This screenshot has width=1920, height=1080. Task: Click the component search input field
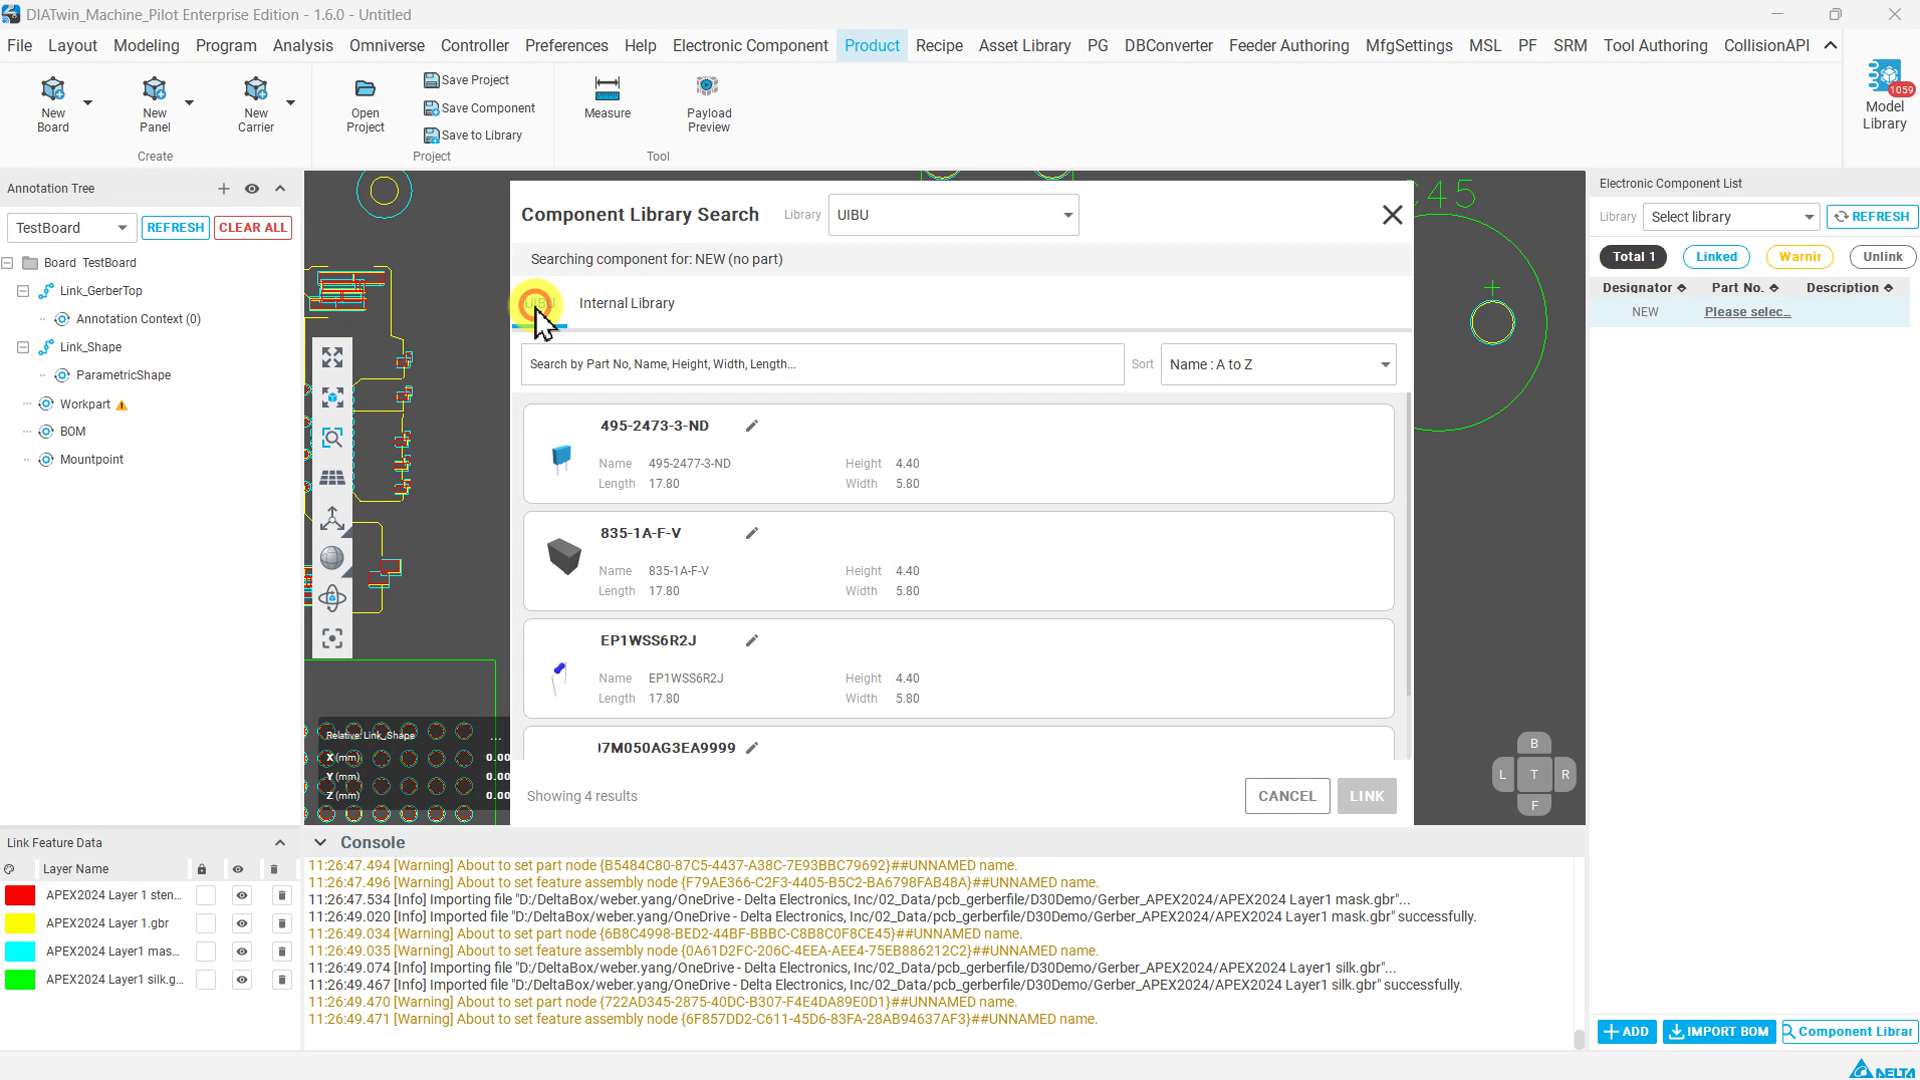[x=822, y=364]
